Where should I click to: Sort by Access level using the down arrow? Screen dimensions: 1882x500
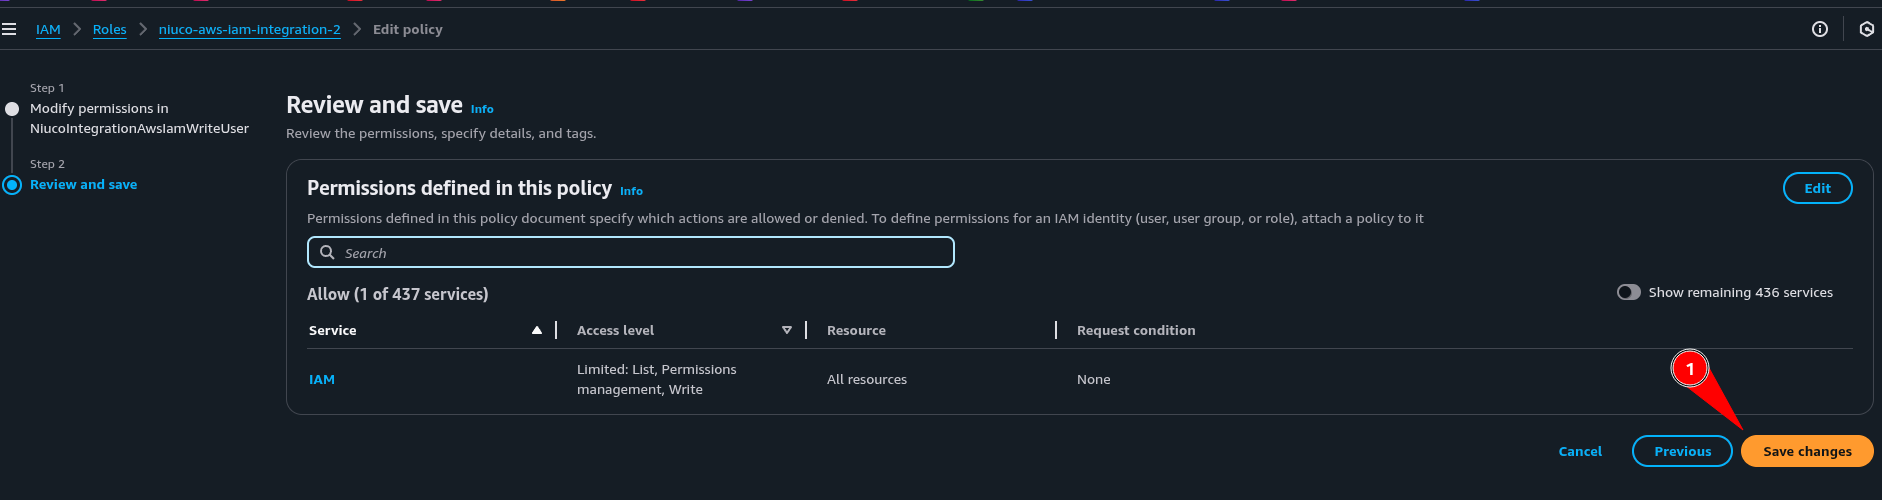tap(787, 330)
